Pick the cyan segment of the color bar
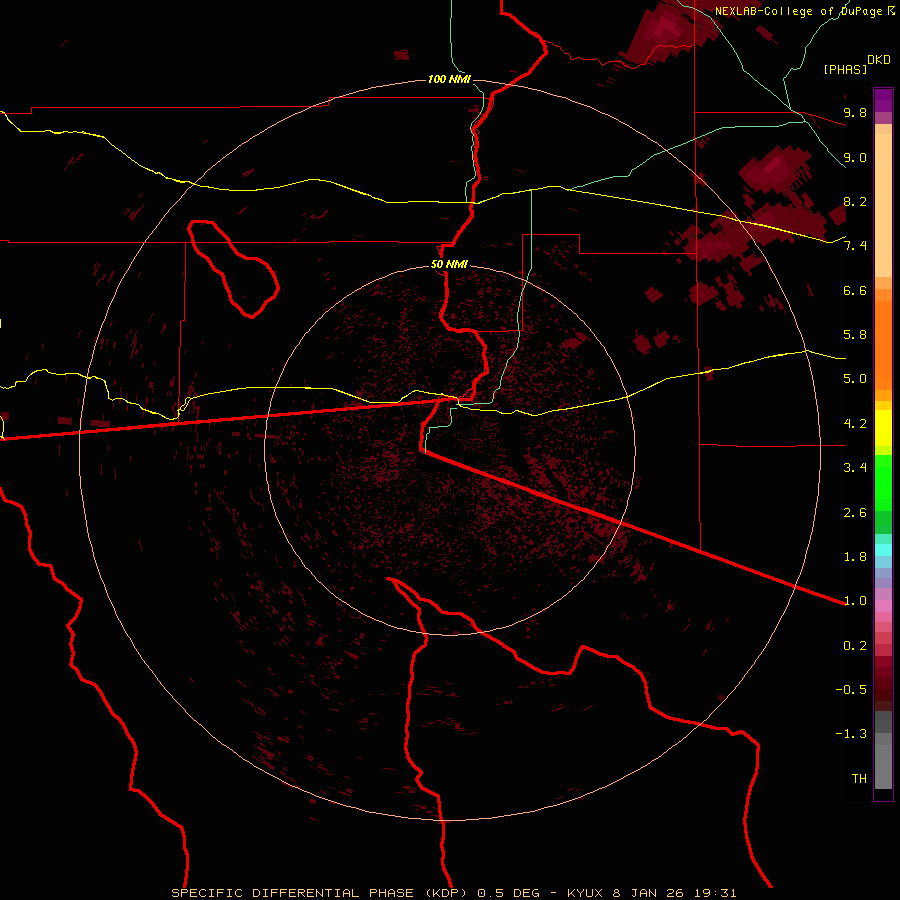The width and height of the screenshot is (900, 900). click(883, 550)
